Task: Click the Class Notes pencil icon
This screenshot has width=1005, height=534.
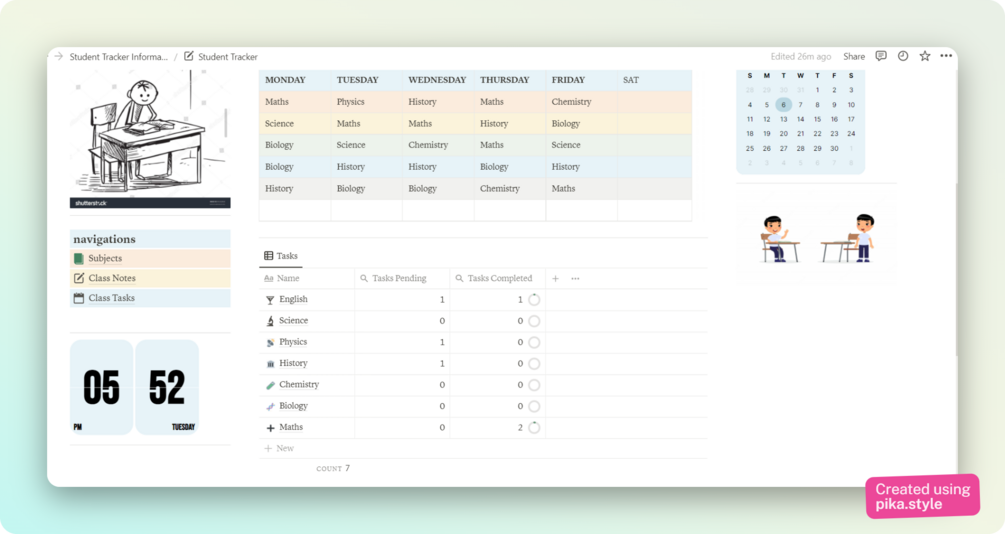Action: (x=79, y=278)
